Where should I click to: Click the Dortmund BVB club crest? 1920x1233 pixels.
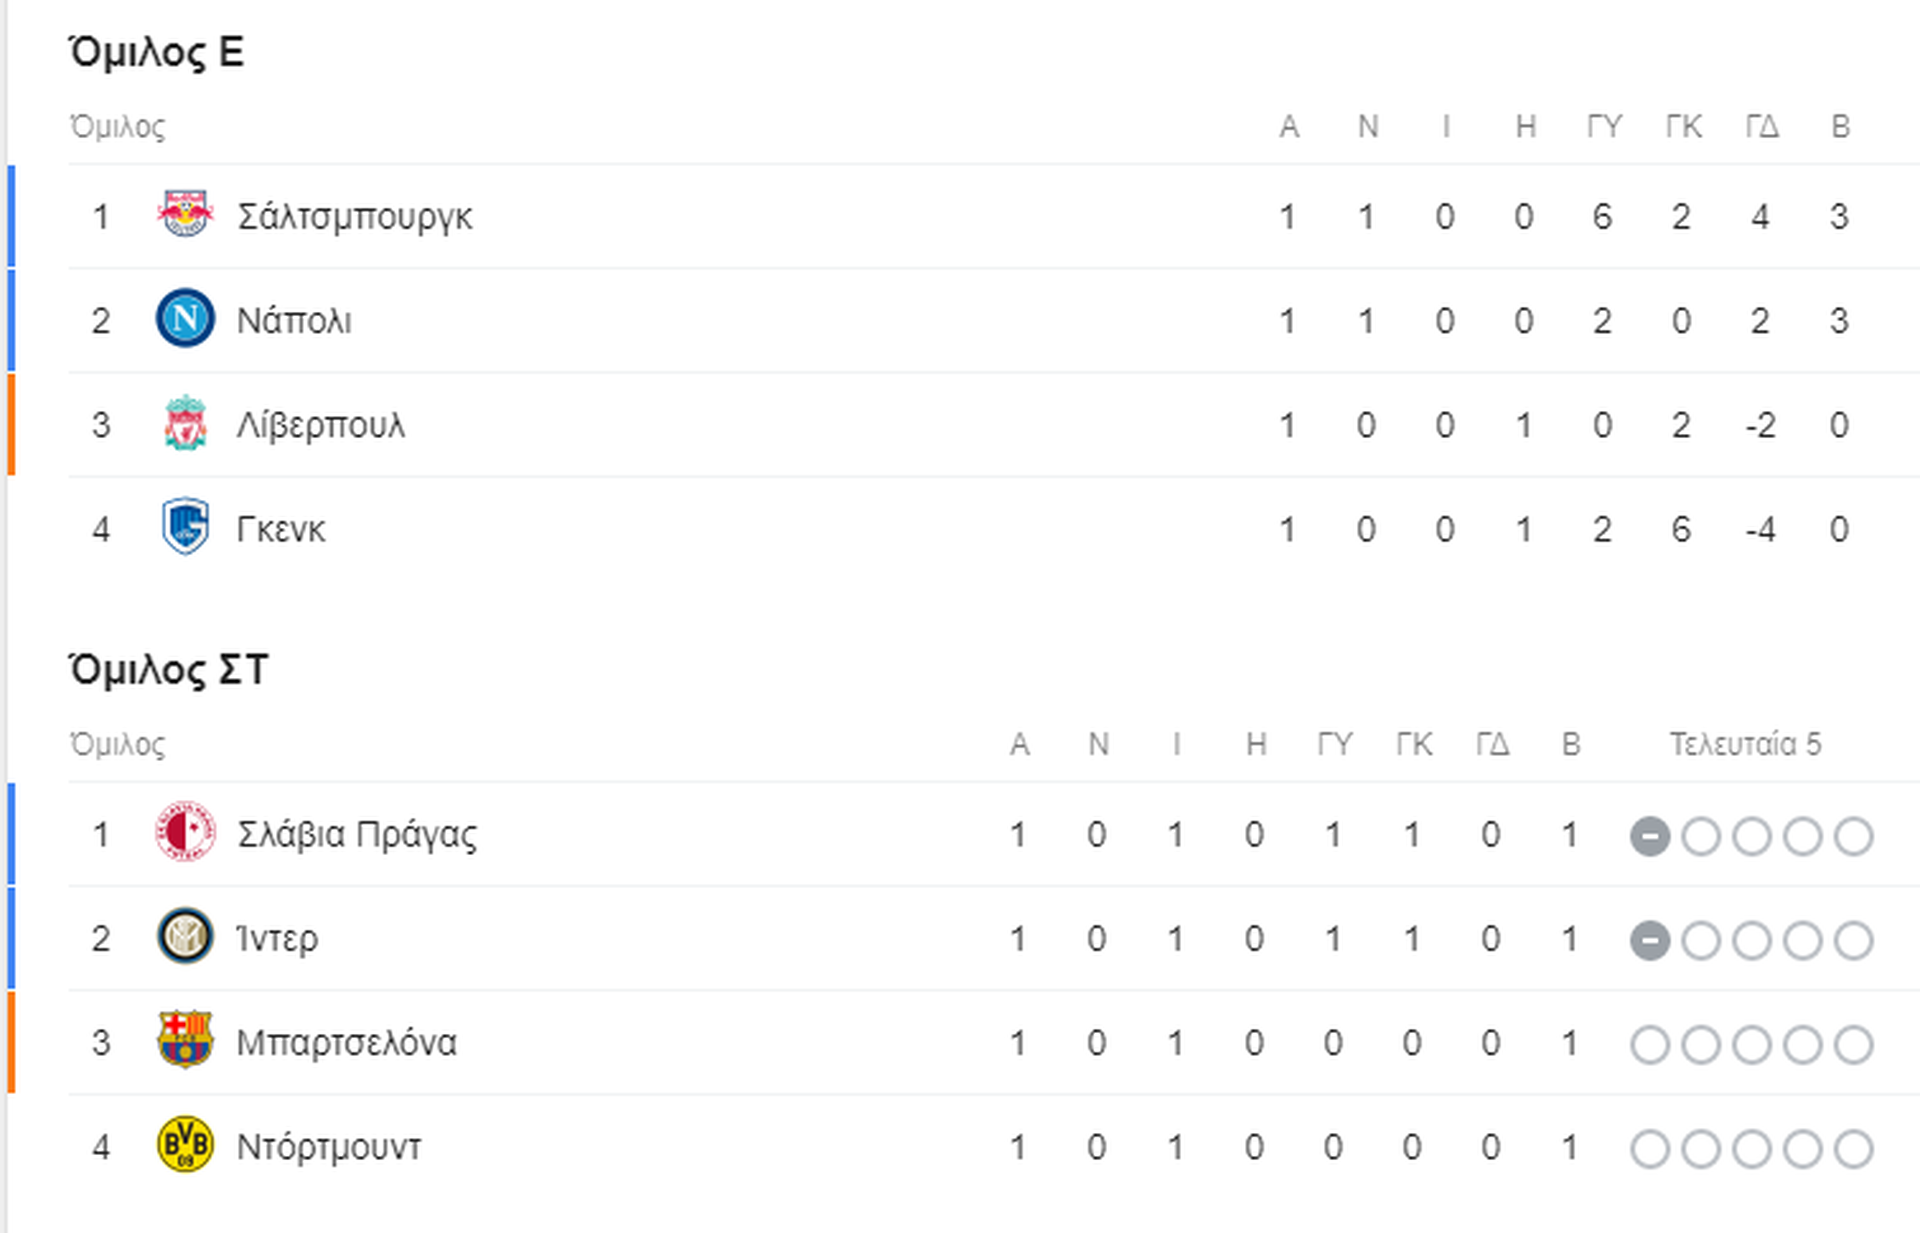click(185, 1145)
